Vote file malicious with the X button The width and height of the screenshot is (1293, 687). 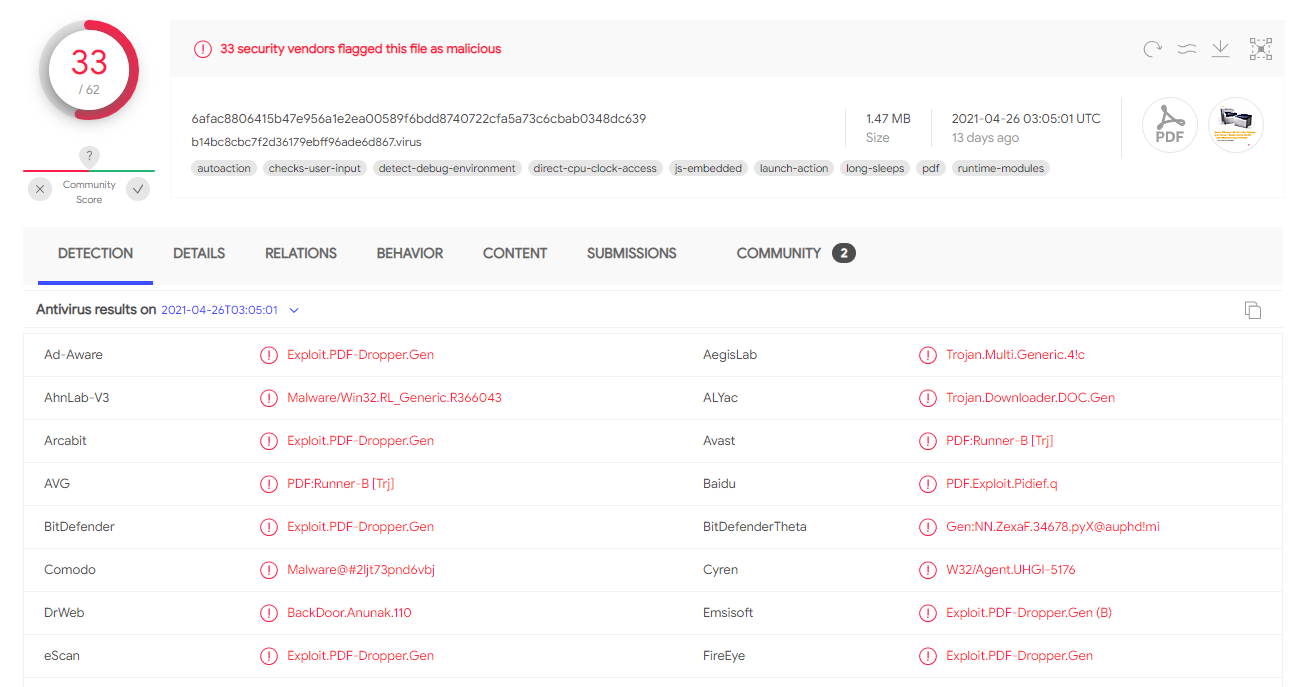point(40,189)
